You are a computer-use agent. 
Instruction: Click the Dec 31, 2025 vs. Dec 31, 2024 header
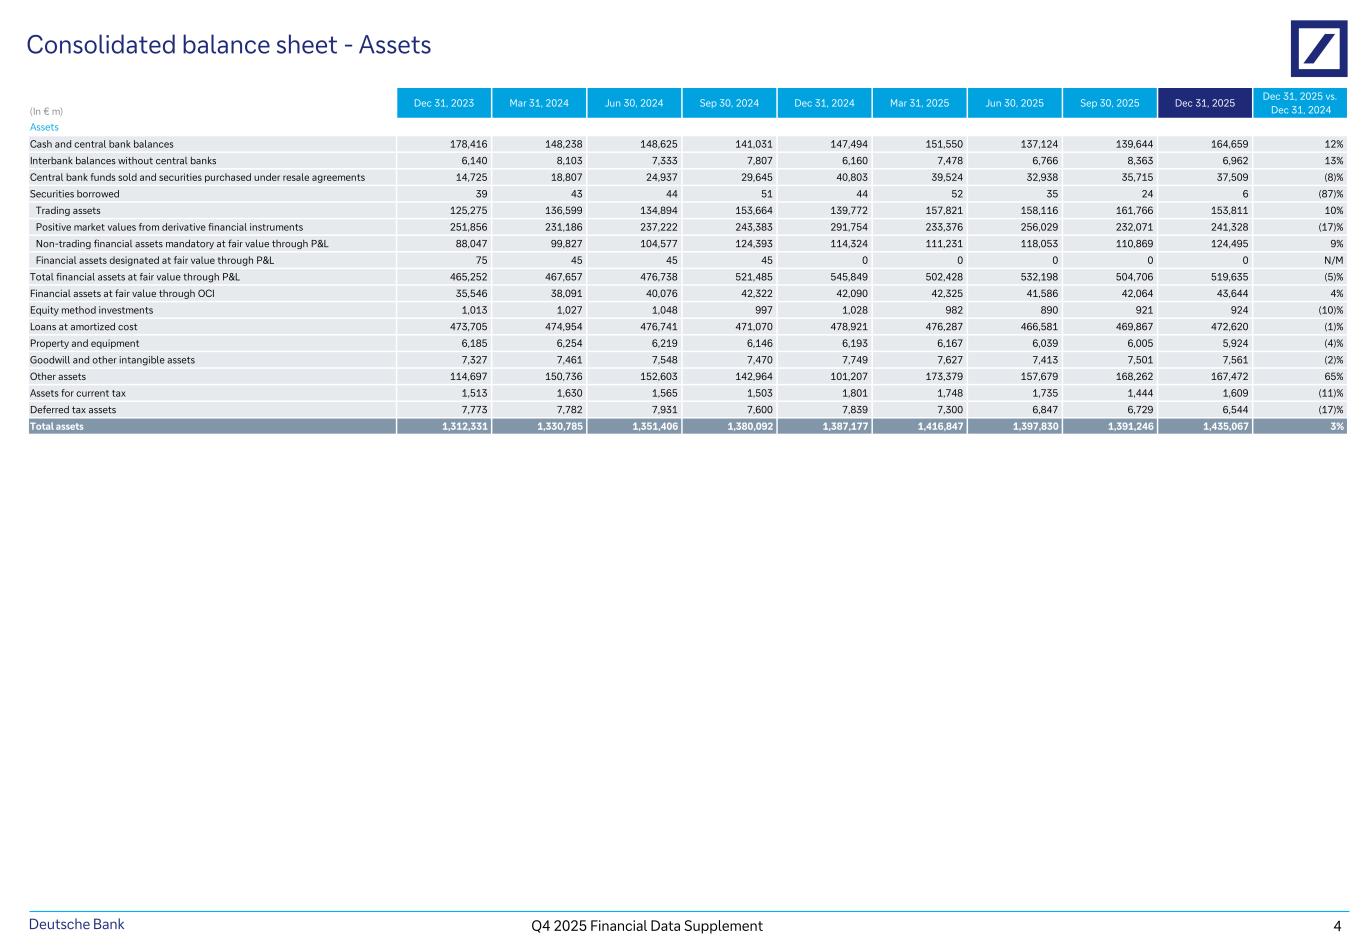[1299, 103]
